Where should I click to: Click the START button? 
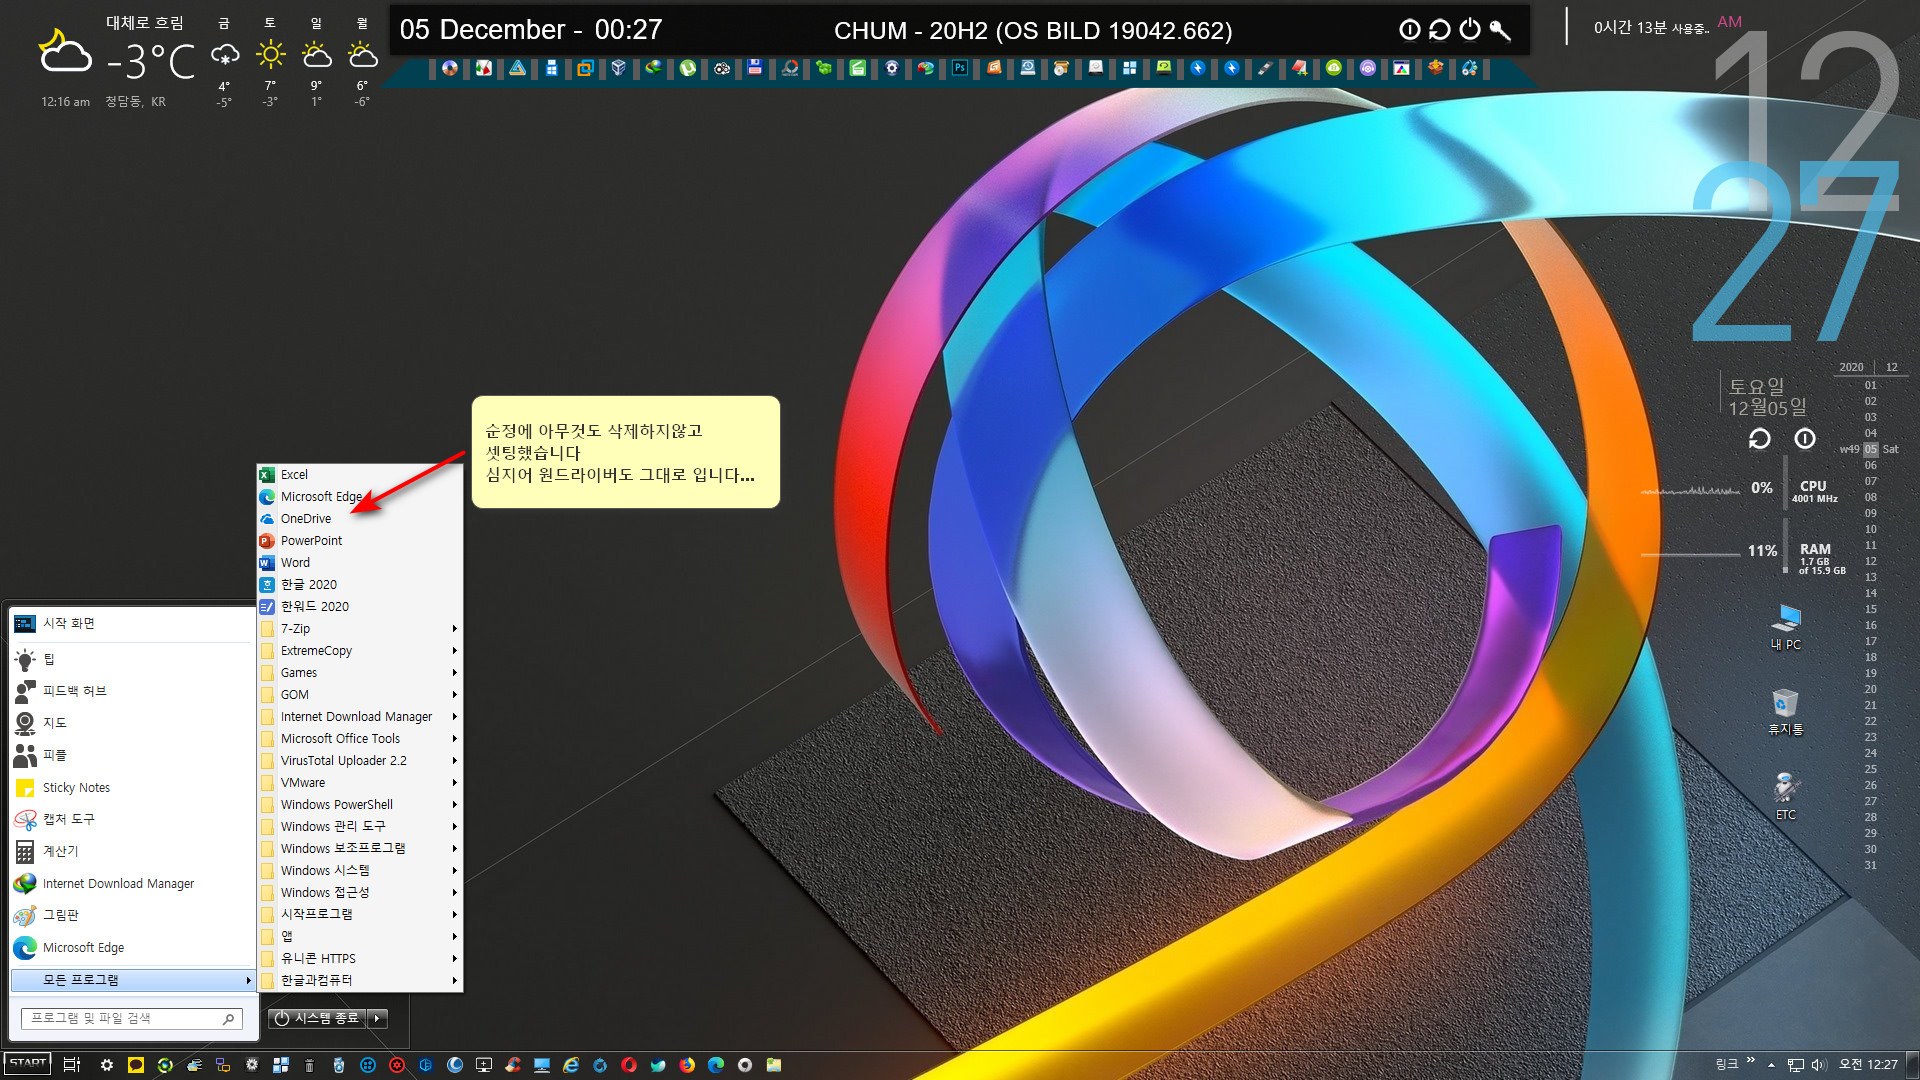[27, 1064]
